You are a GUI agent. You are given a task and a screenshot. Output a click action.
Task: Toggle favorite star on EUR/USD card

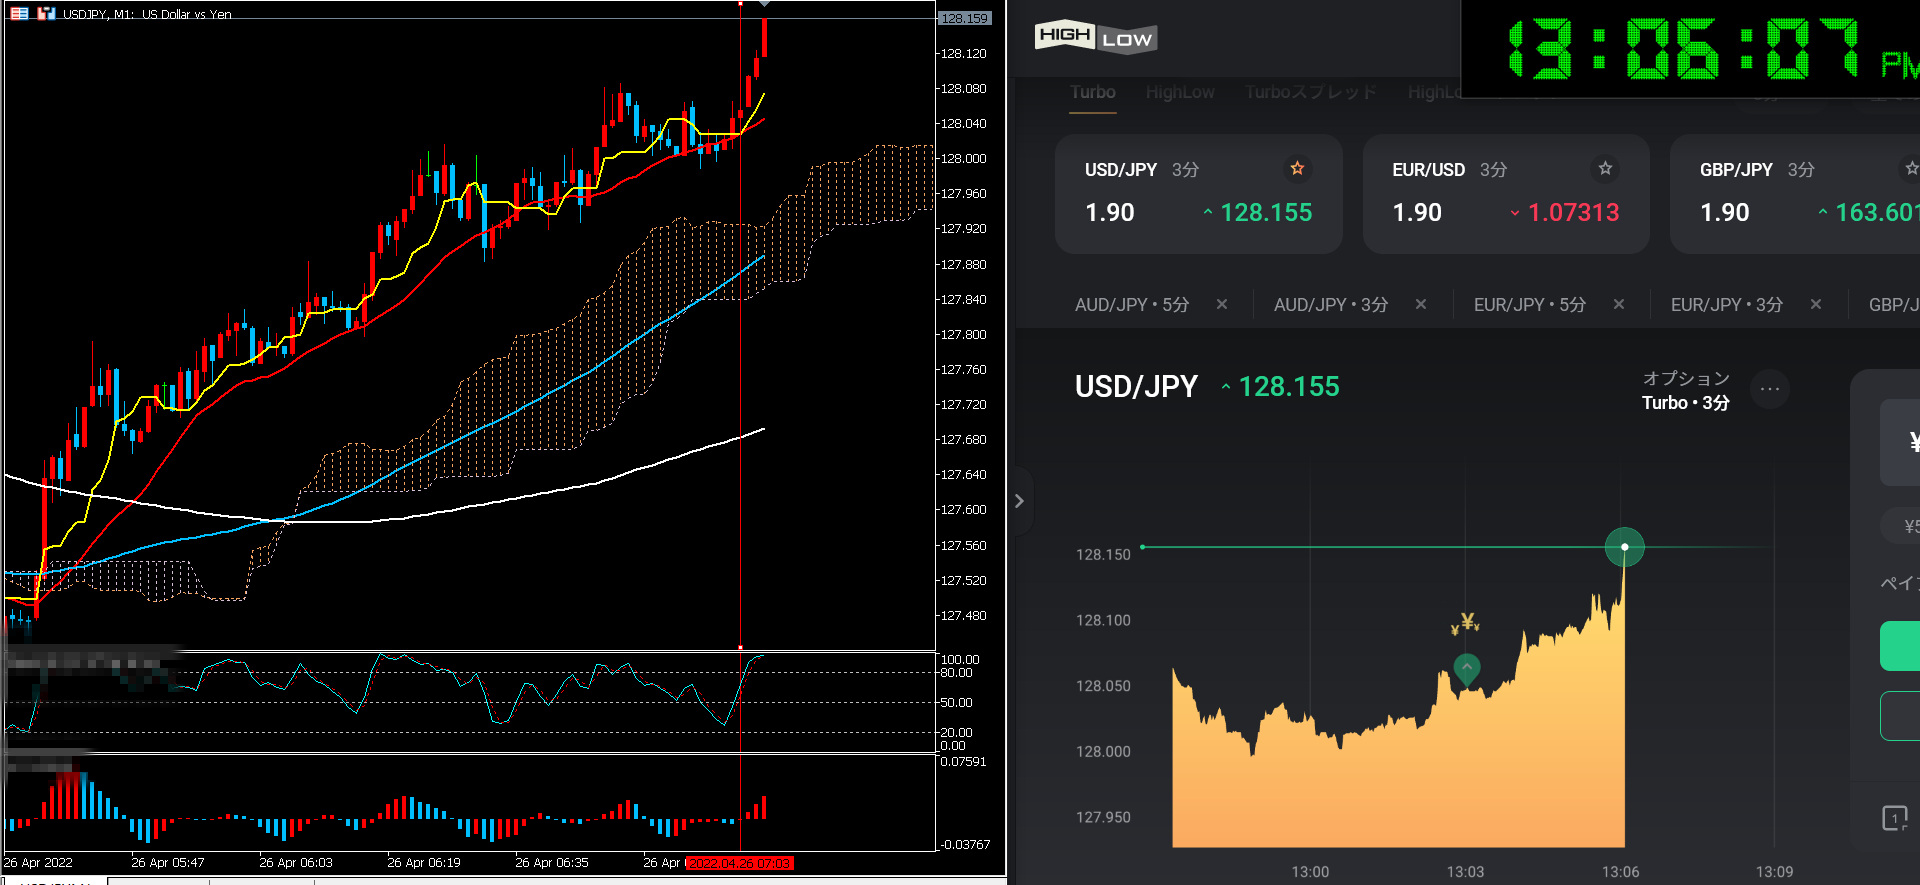[x=1605, y=168]
